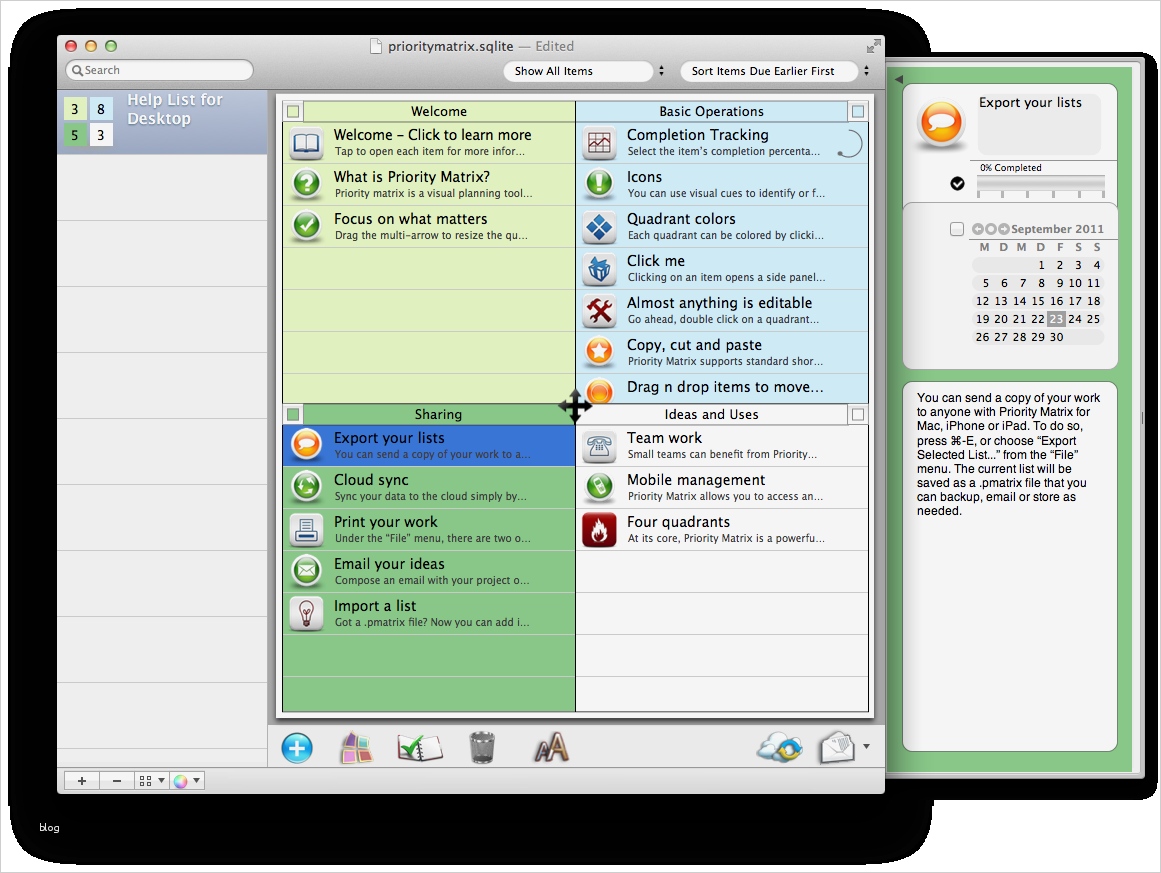The width and height of the screenshot is (1161, 873).
Task: Click the quadrant resize multi-arrow handle
Action: 575,405
